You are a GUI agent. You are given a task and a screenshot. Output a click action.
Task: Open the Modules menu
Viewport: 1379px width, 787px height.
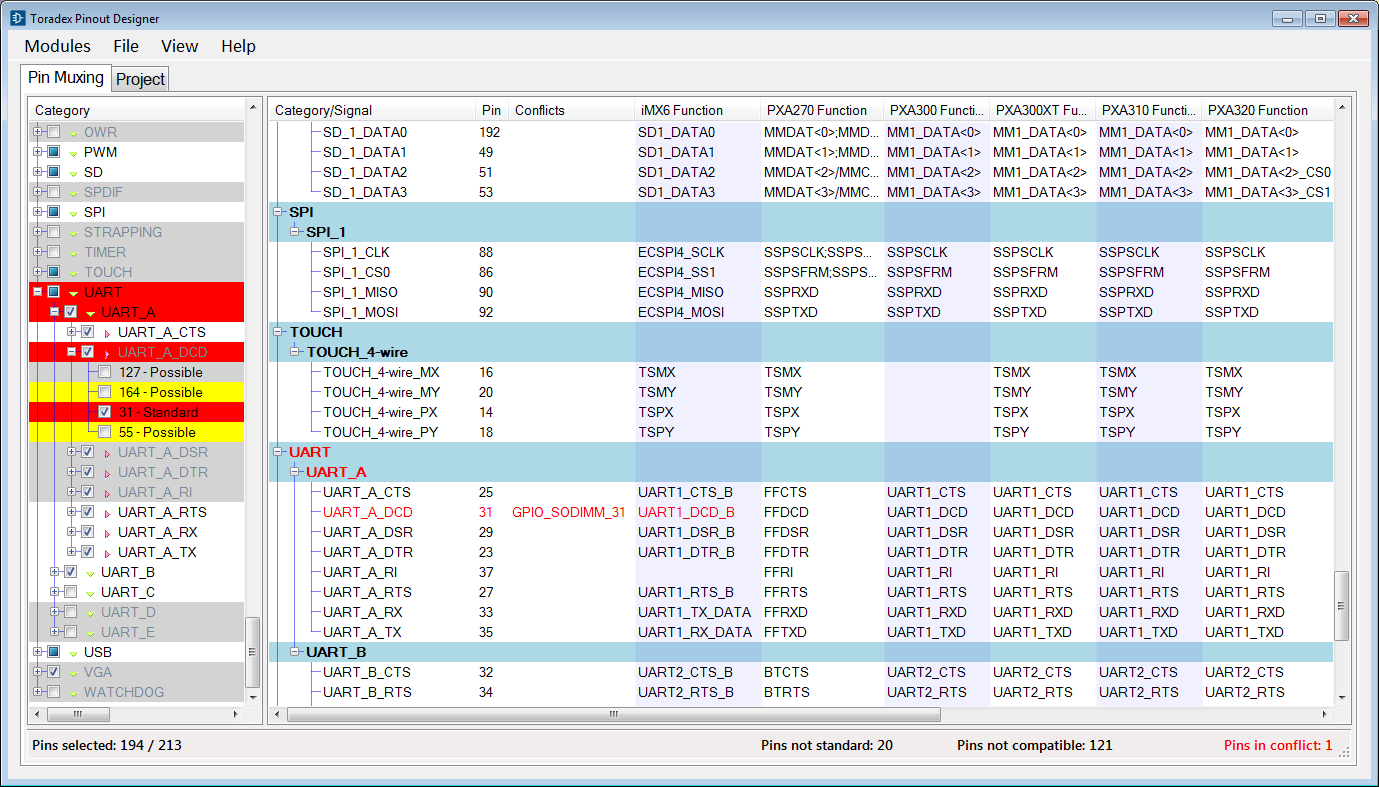pos(58,46)
